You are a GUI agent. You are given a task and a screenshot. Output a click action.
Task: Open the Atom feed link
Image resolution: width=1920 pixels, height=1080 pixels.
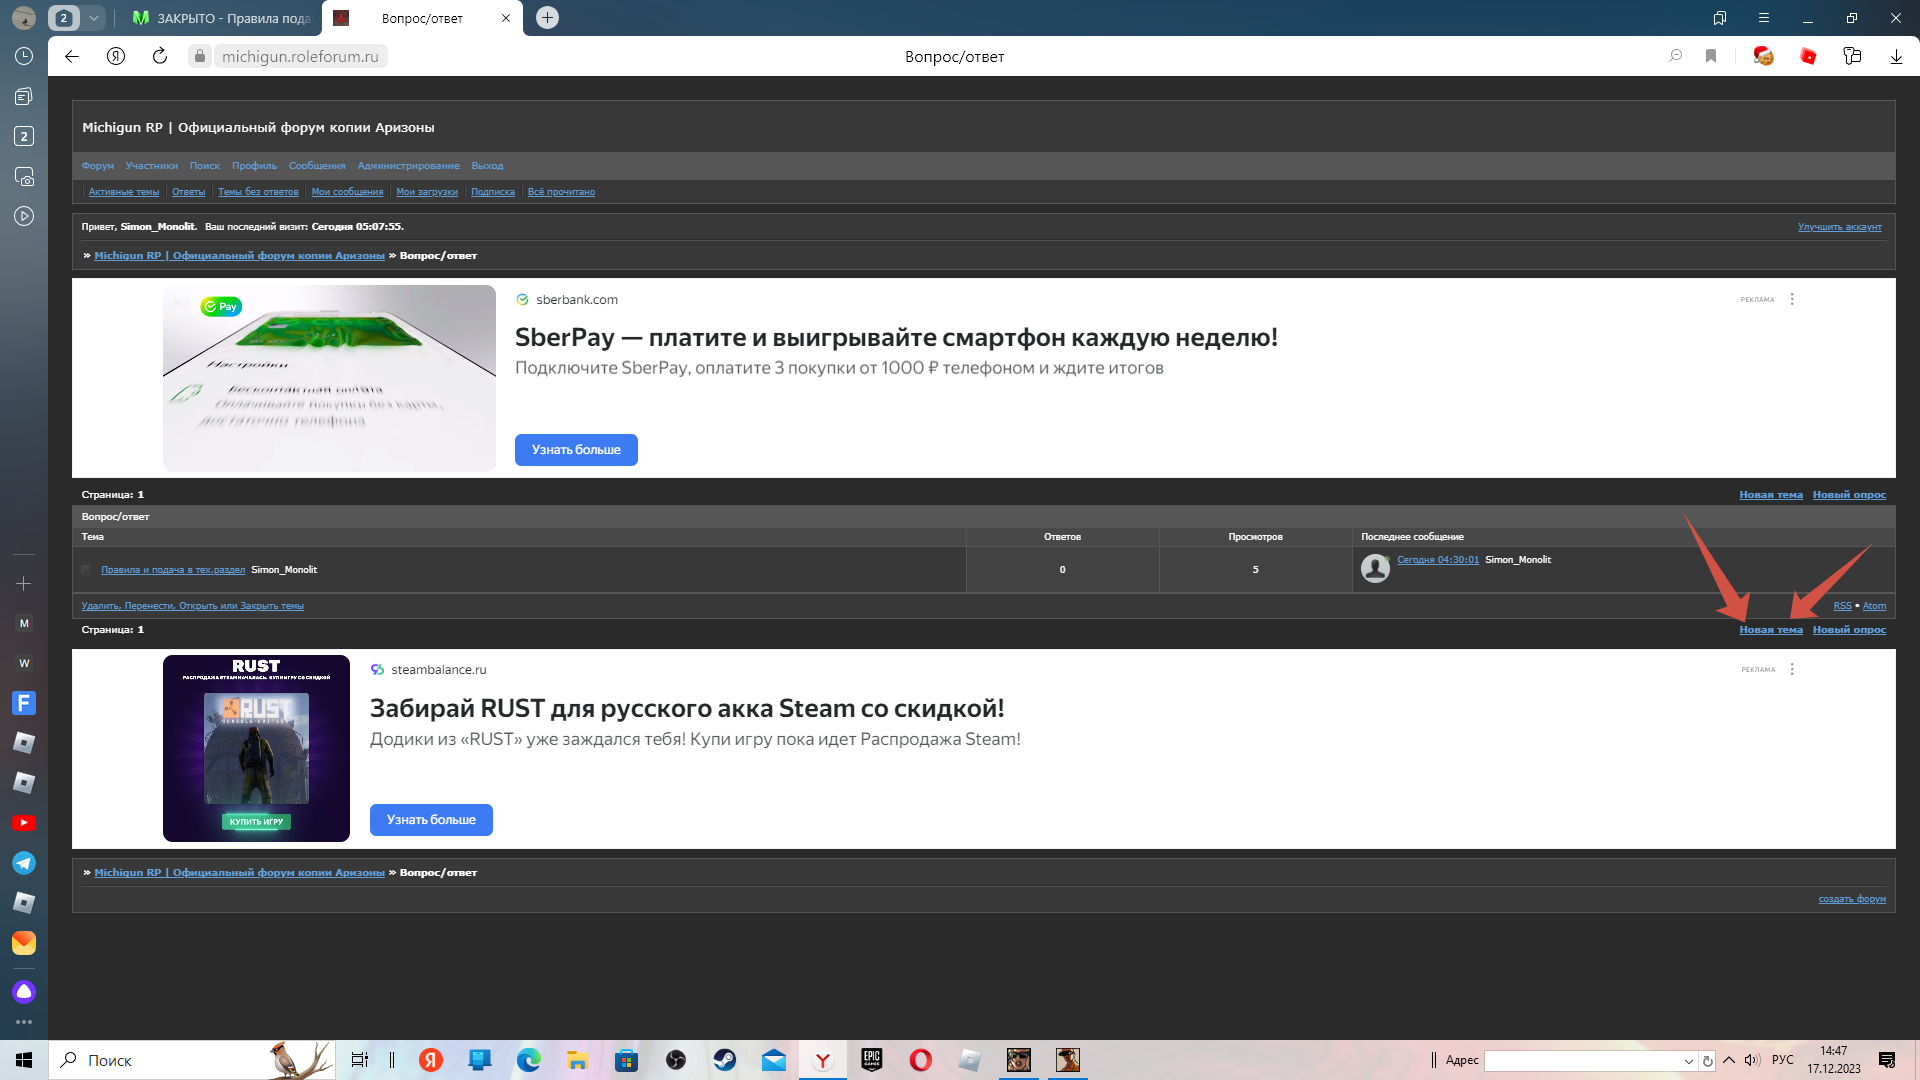1874,606
